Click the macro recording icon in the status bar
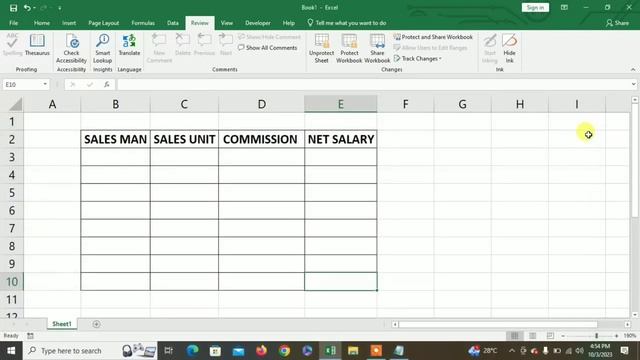 pyautogui.click(x=30, y=336)
